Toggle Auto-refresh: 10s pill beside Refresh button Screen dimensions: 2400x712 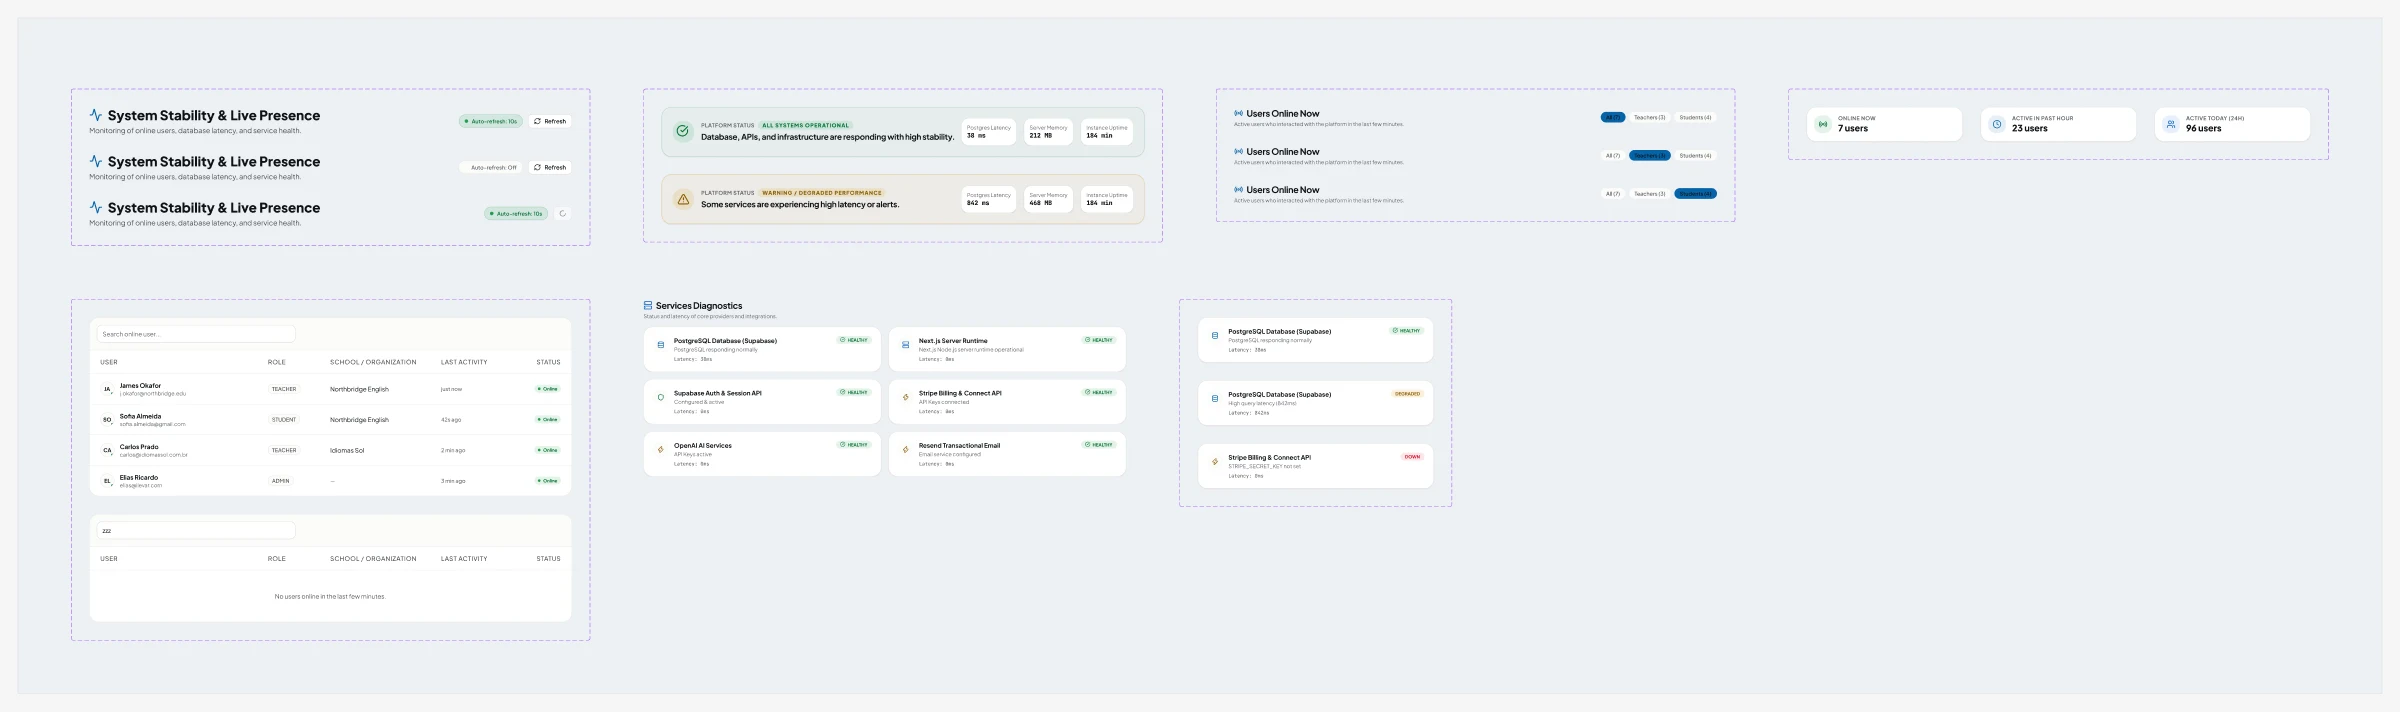click(x=491, y=121)
